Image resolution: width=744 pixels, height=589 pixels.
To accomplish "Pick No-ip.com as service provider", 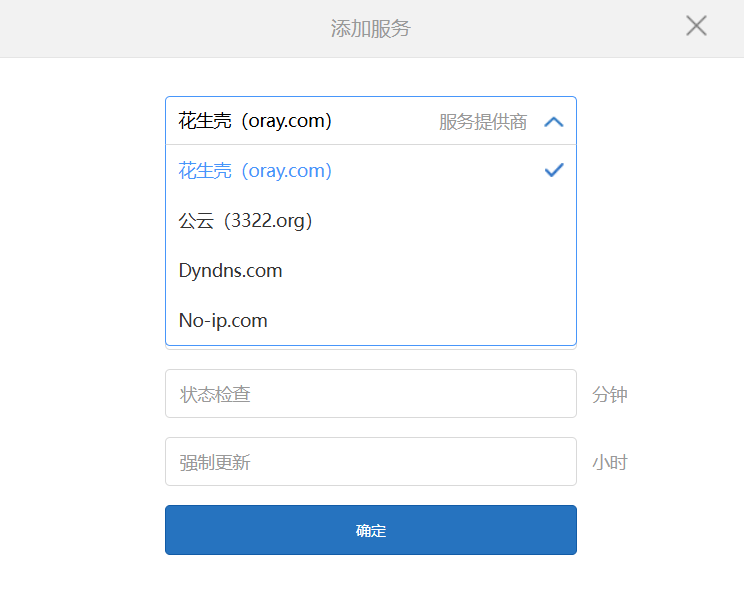I will coord(371,320).
